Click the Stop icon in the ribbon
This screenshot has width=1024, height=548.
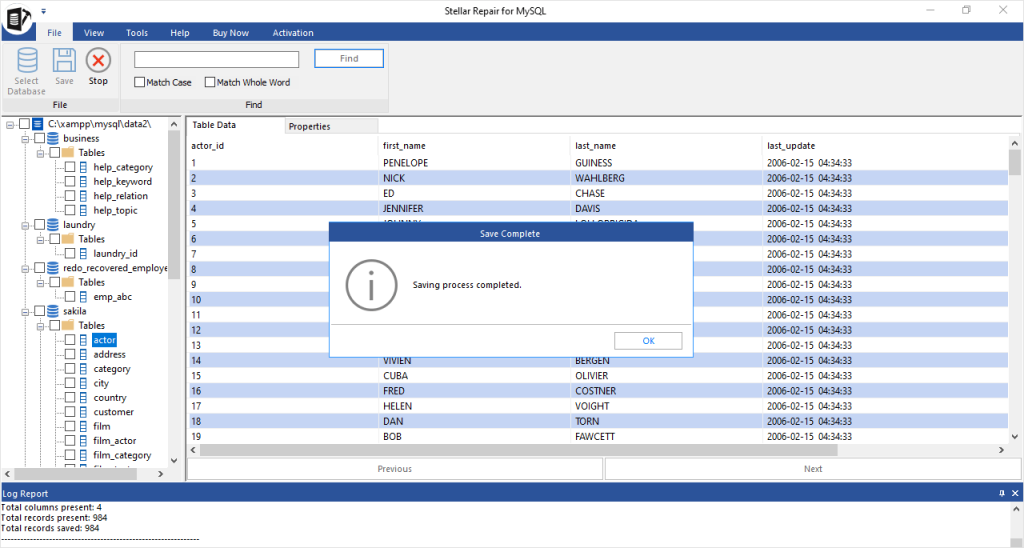pyautogui.click(x=98, y=61)
